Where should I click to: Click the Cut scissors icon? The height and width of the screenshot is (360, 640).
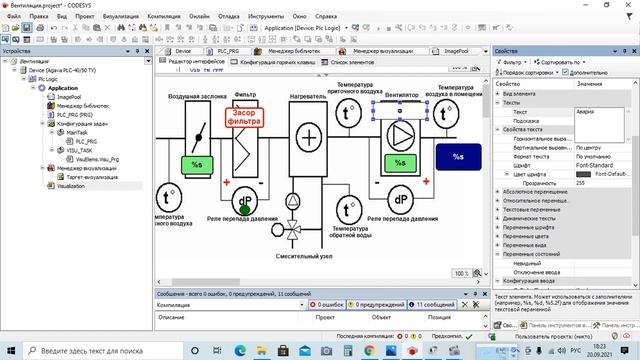(75, 28)
